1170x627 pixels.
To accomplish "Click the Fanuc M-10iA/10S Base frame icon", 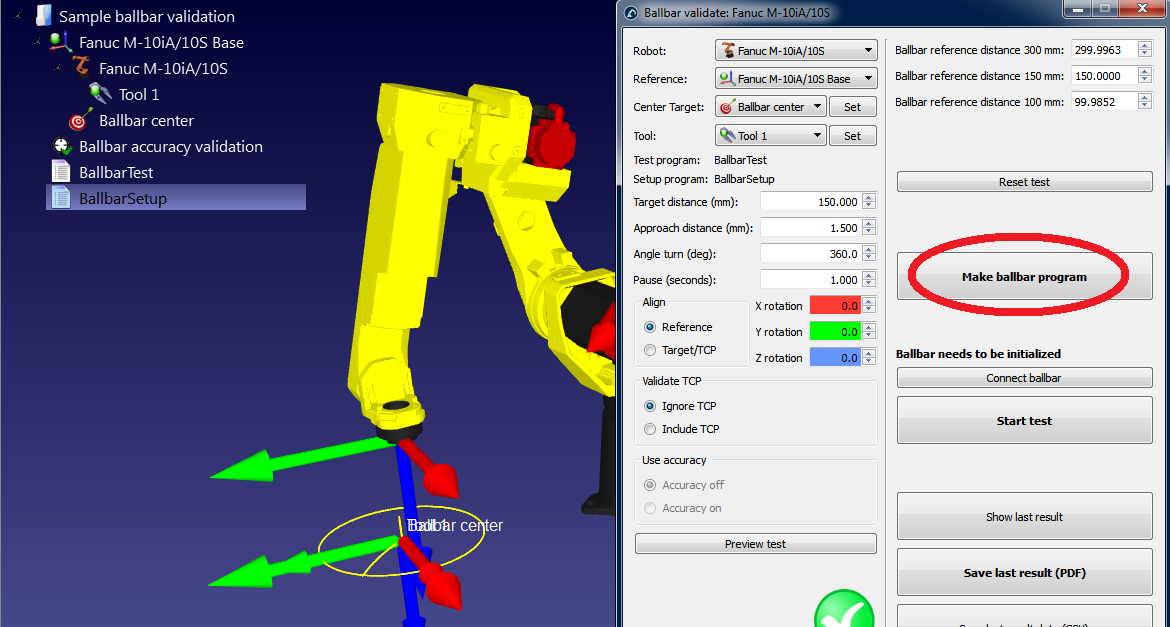I will point(58,42).
